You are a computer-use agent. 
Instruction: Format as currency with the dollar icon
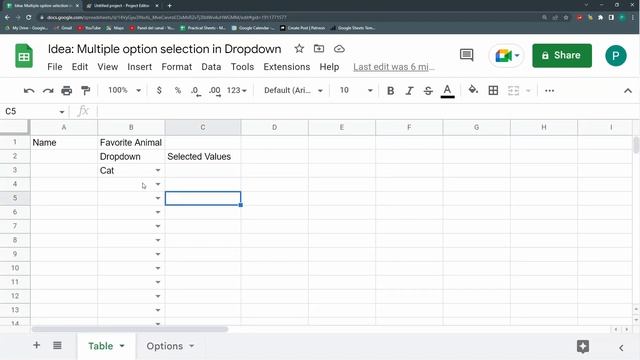159,90
